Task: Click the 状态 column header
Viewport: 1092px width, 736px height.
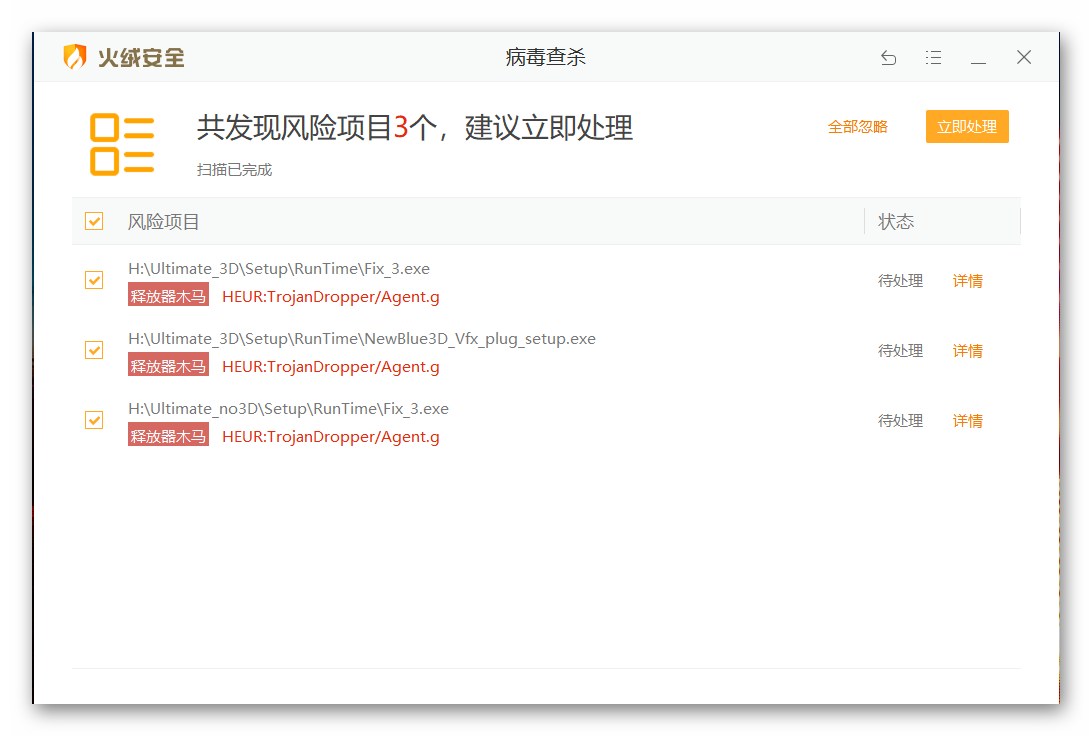Action: point(896,222)
